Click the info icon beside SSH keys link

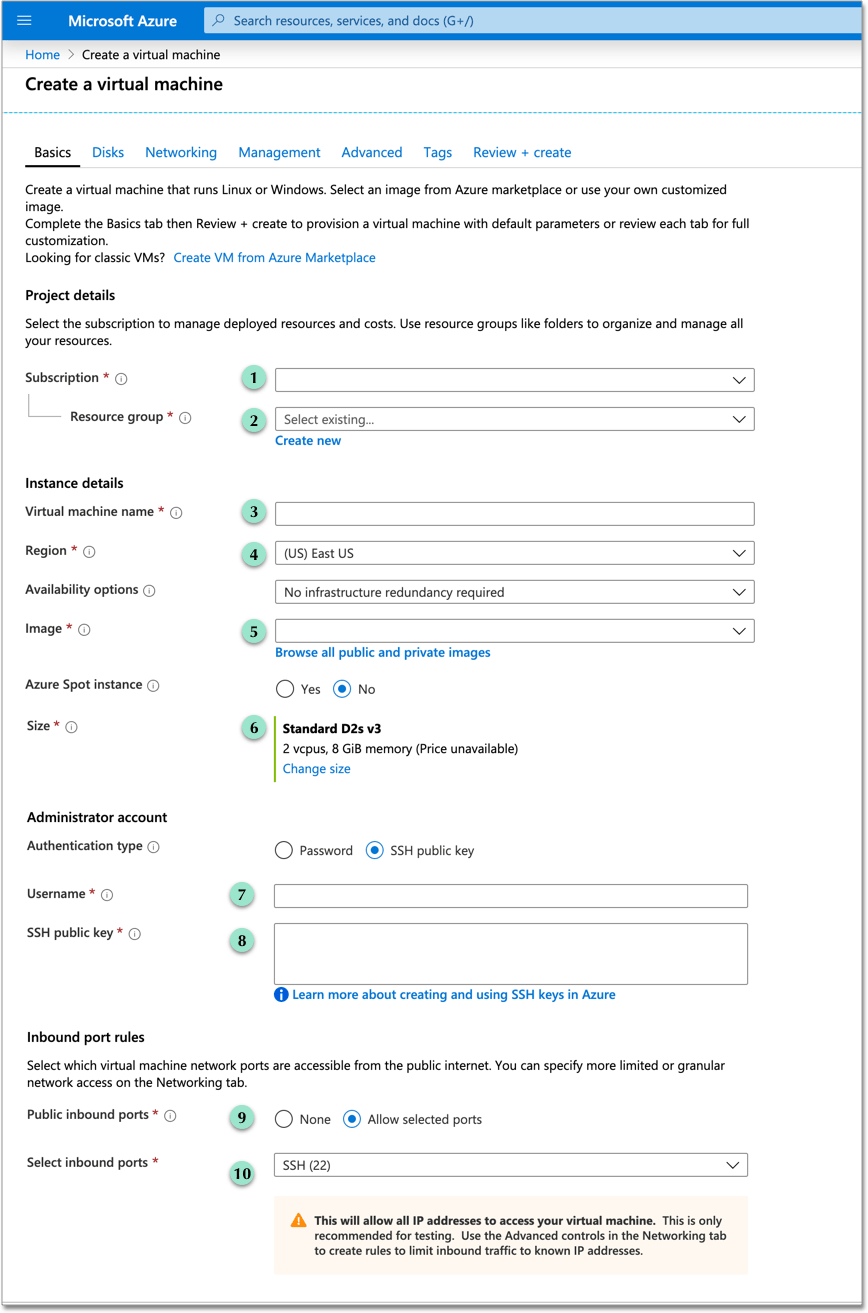coord(281,995)
